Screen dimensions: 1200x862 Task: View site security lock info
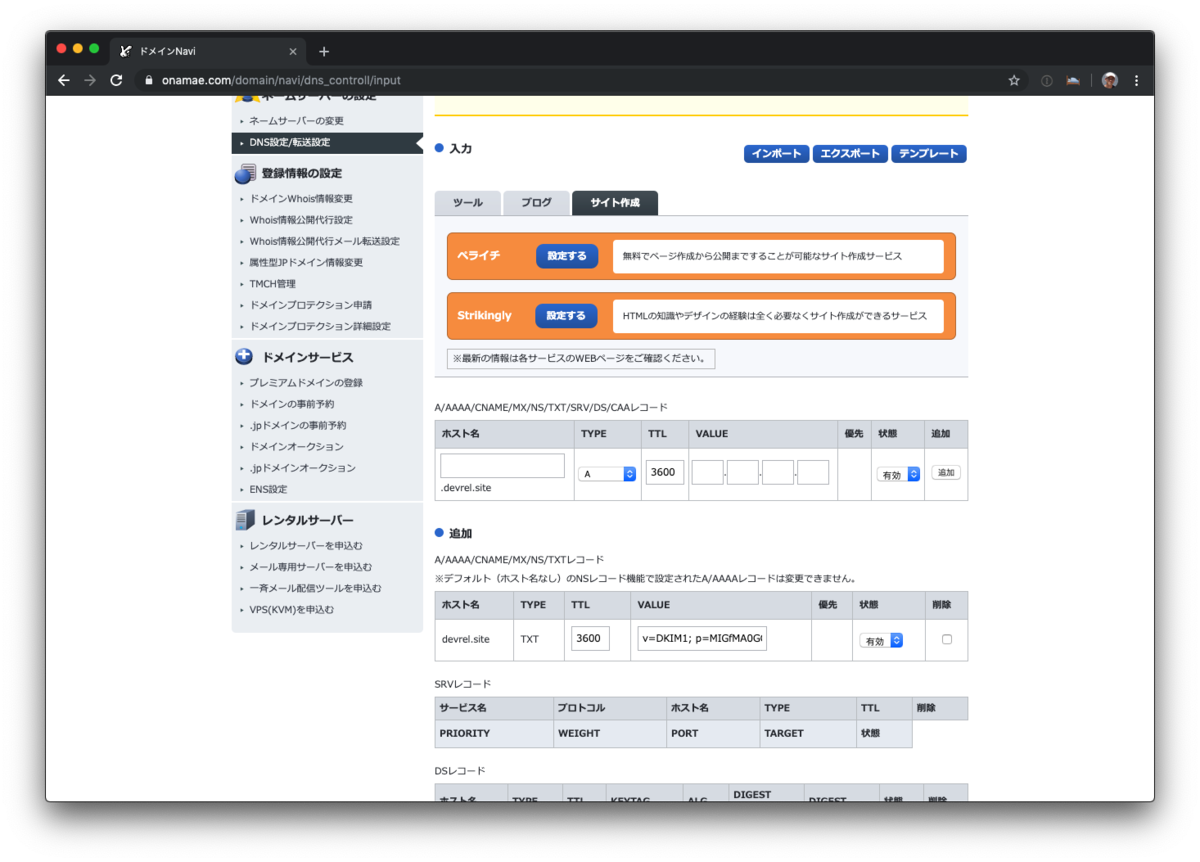click(x=149, y=80)
